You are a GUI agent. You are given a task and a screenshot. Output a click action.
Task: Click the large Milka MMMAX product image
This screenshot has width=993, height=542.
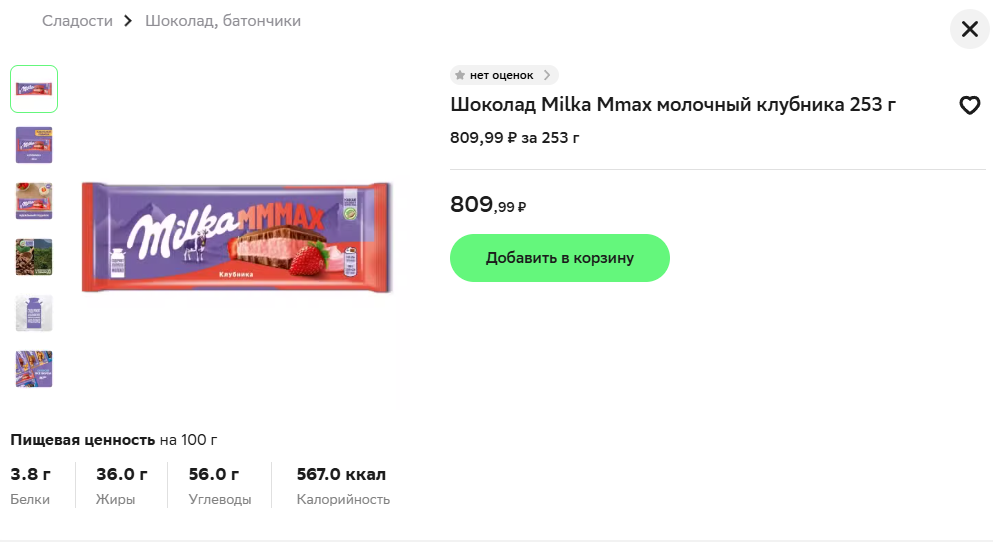(x=236, y=238)
